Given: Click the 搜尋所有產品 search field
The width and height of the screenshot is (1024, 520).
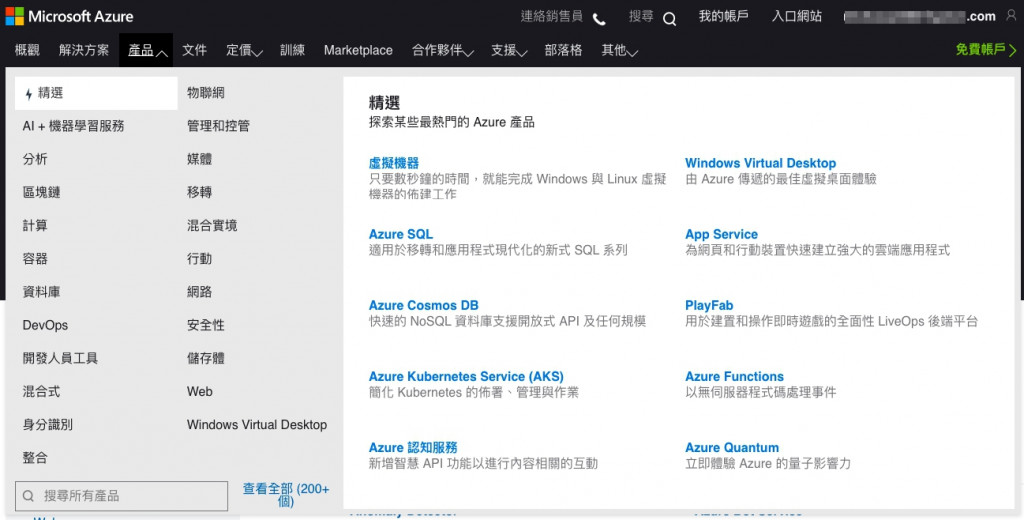Looking at the screenshot, I should [121, 496].
